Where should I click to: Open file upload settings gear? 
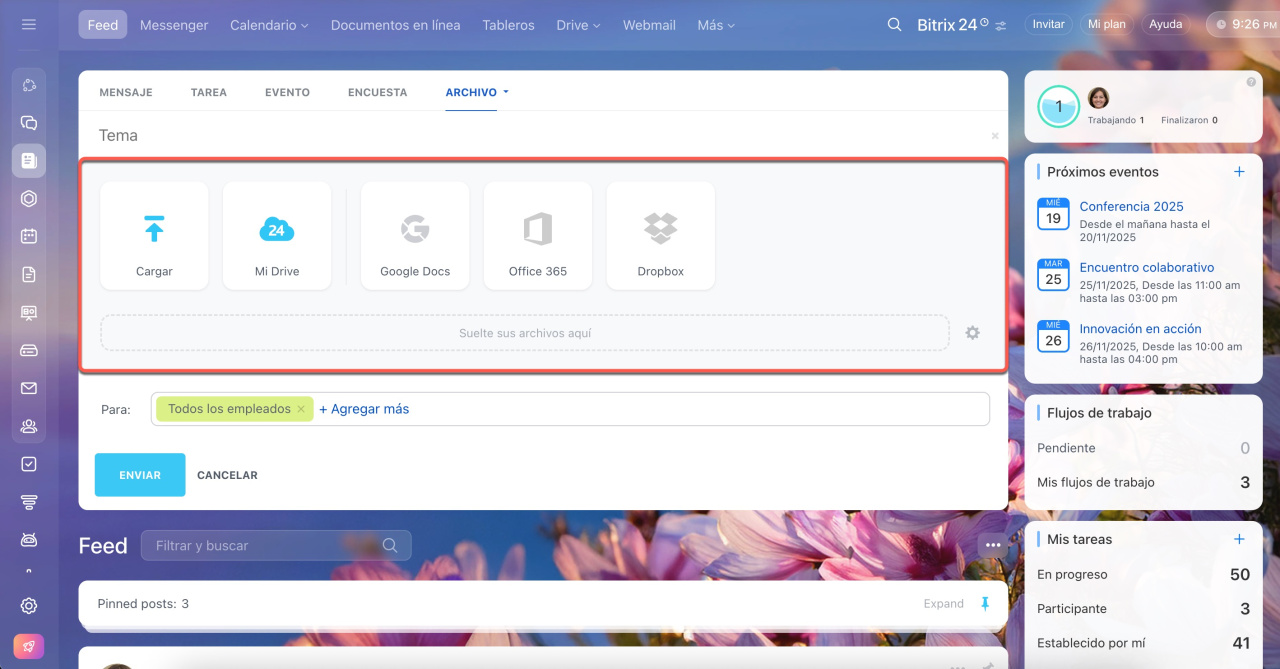[972, 333]
